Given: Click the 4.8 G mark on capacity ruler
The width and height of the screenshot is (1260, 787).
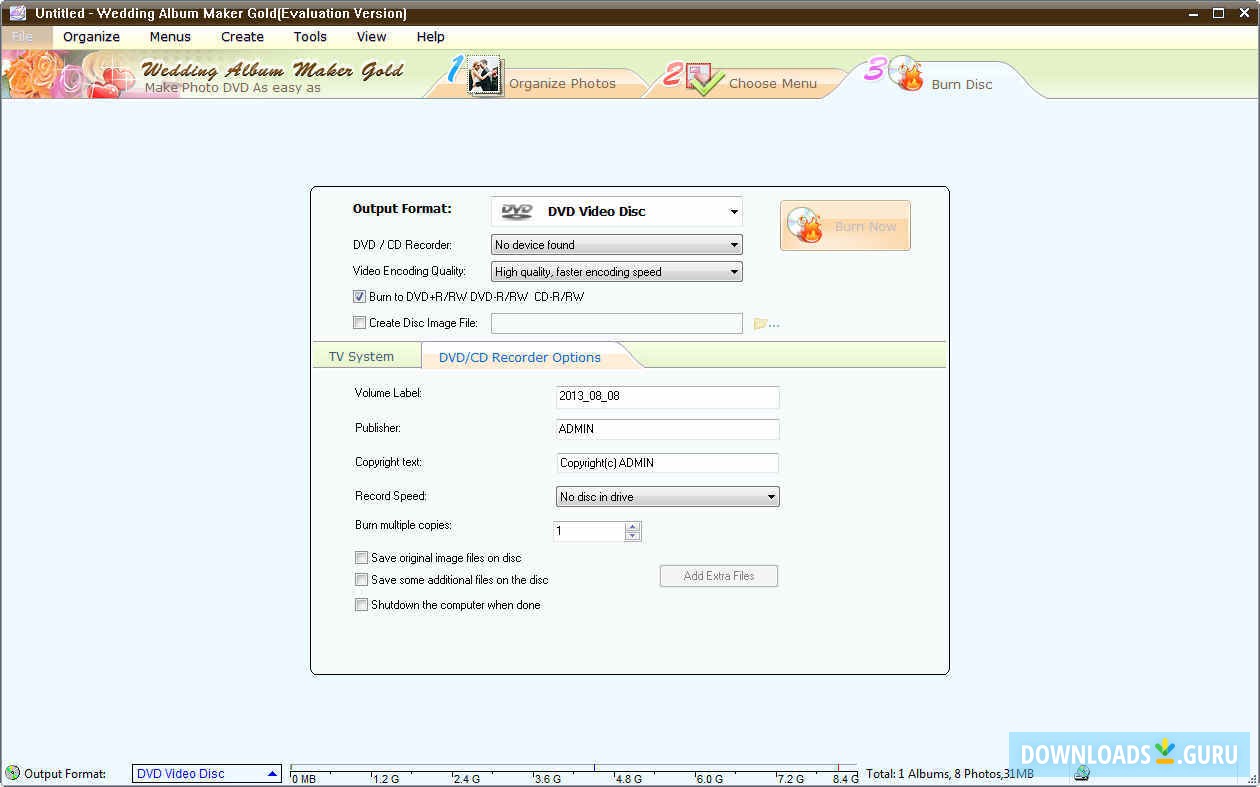Looking at the screenshot, I should [629, 778].
